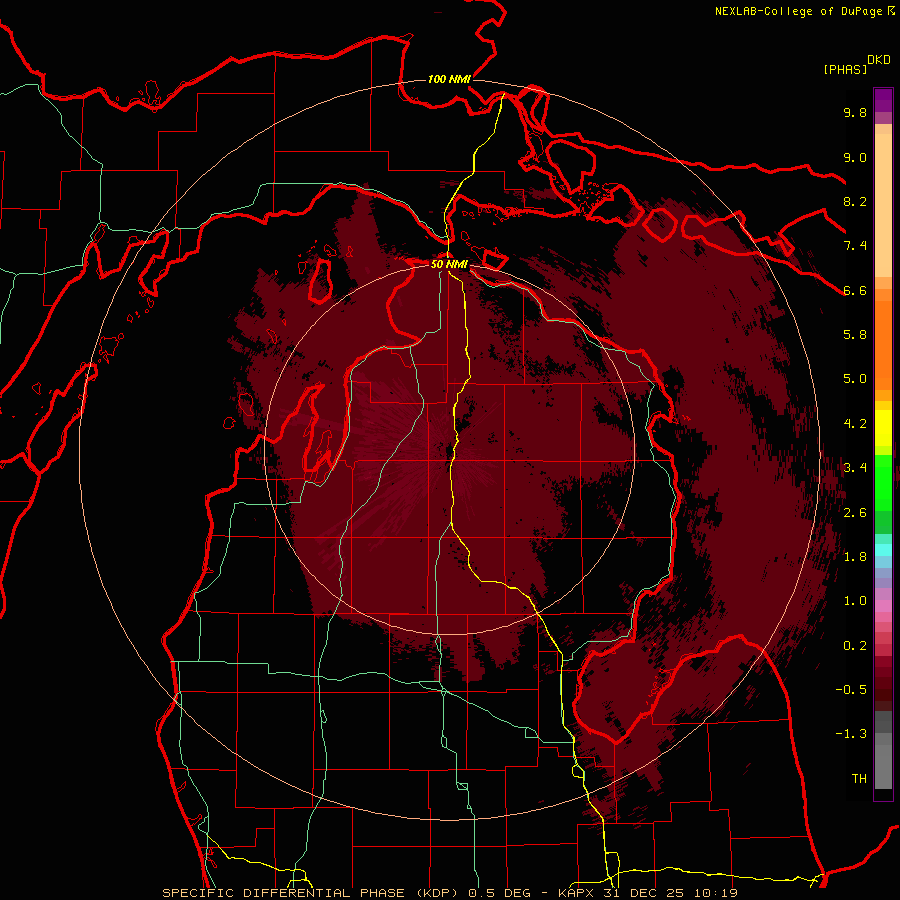Click the yellow segment of the color scale
900x900 pixels.
(x=883, y=428)
